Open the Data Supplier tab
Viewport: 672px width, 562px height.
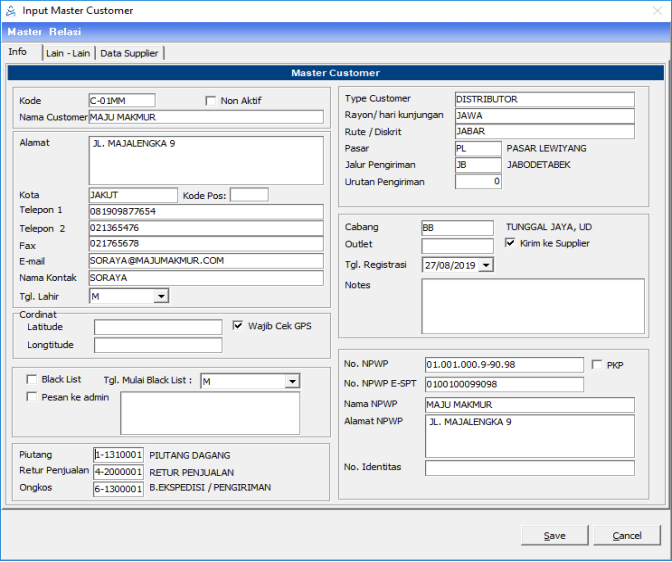click(129, 53)
